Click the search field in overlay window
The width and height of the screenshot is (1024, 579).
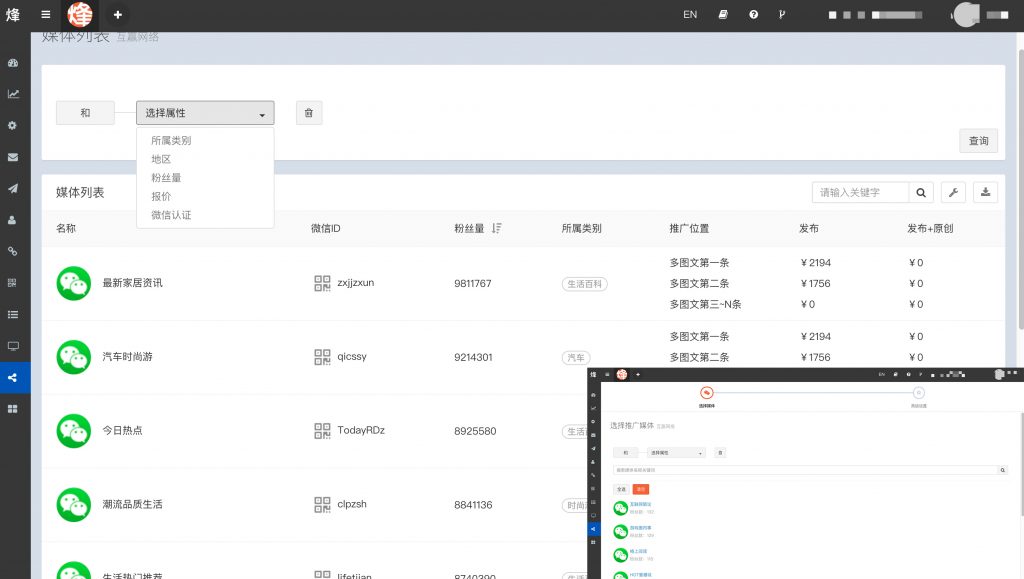coord(806,470)
